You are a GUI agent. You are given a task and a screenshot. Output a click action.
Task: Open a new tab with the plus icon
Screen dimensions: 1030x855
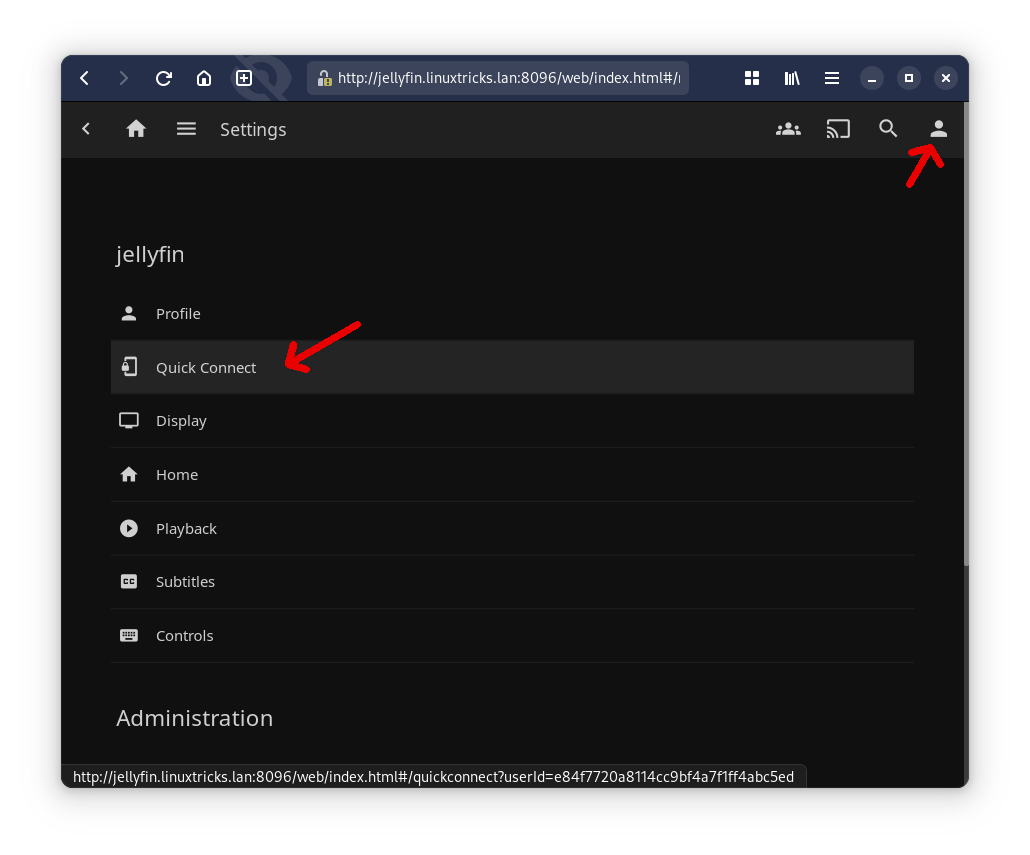244,78
